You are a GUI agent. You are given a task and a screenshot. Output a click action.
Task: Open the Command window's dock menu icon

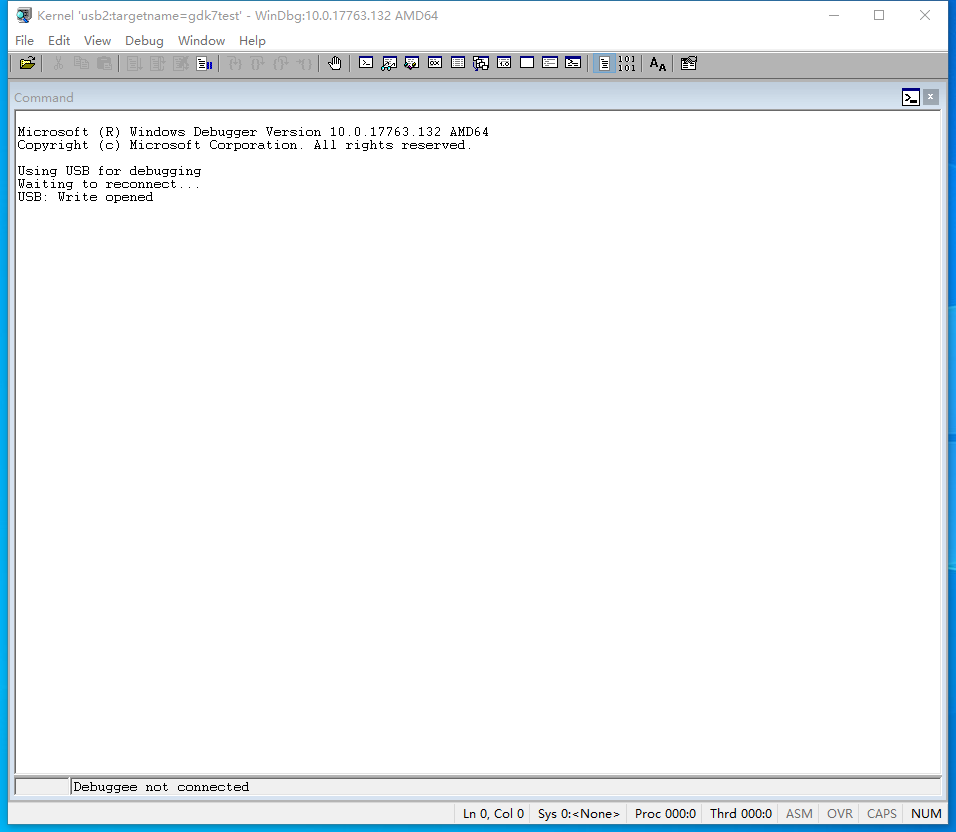click(911, 97)
